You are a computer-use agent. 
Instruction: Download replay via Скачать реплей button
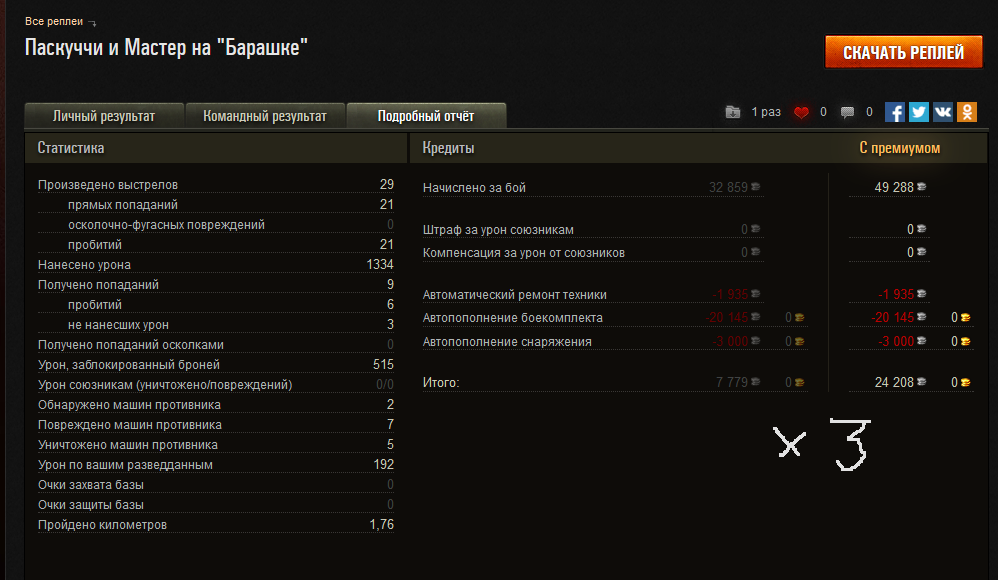coord(903,52)
